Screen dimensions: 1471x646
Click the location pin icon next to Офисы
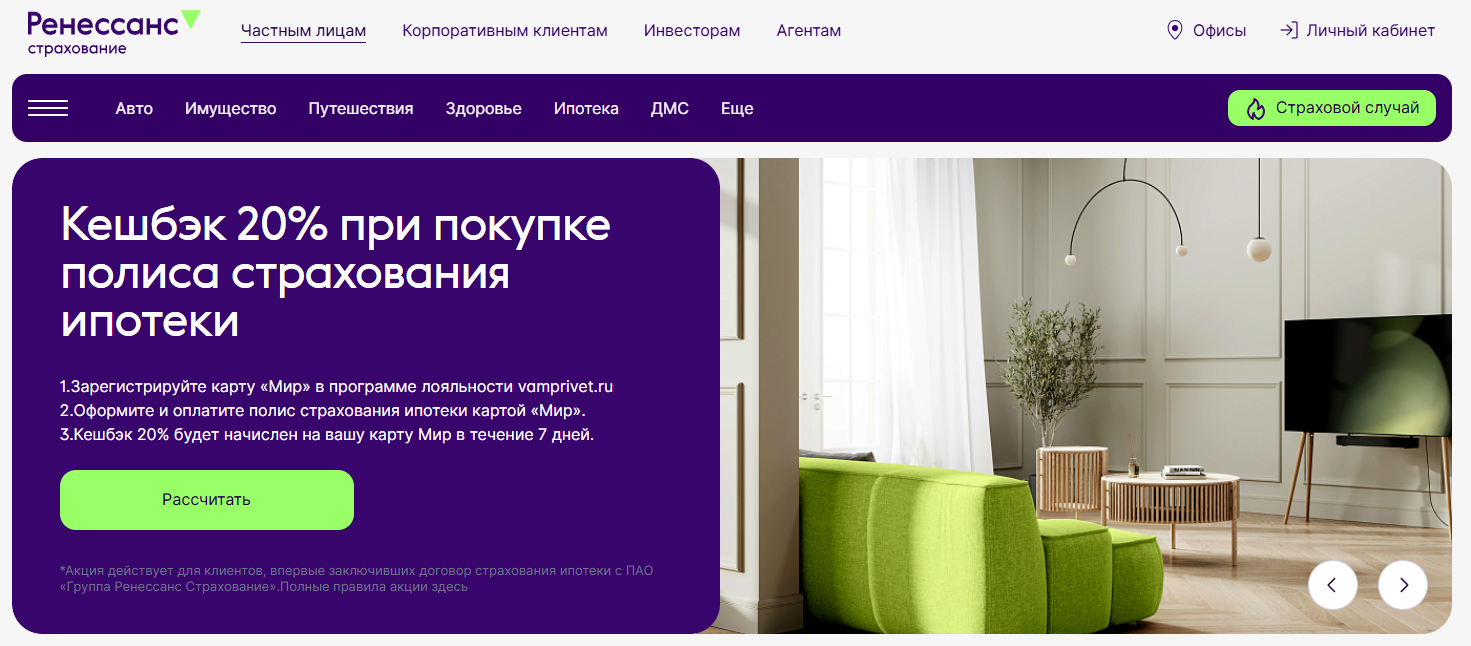click(1175, 30)
